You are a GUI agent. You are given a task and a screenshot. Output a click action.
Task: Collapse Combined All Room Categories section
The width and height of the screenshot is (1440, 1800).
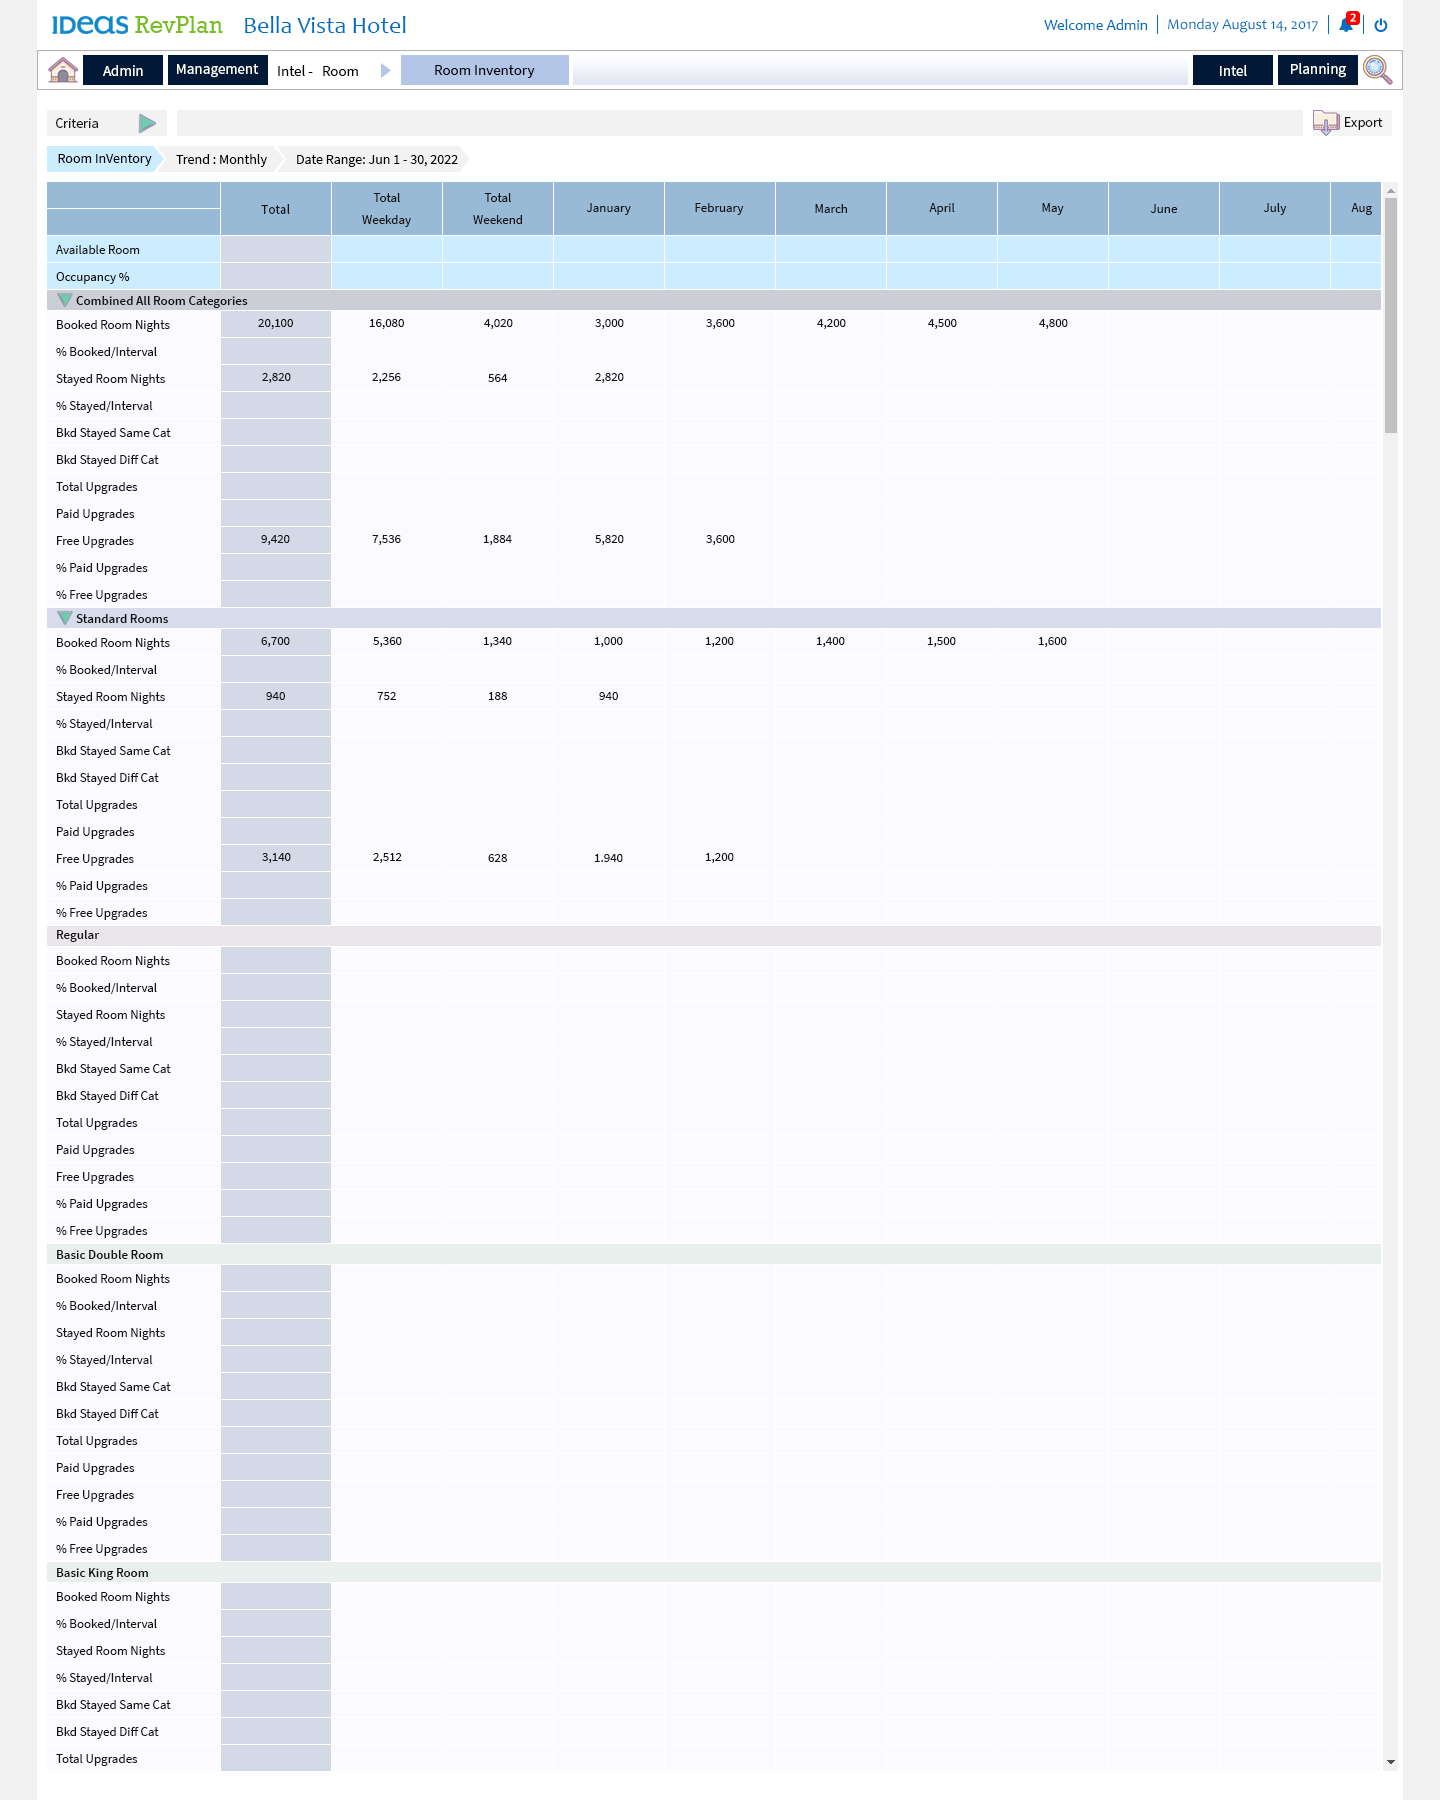65,300
